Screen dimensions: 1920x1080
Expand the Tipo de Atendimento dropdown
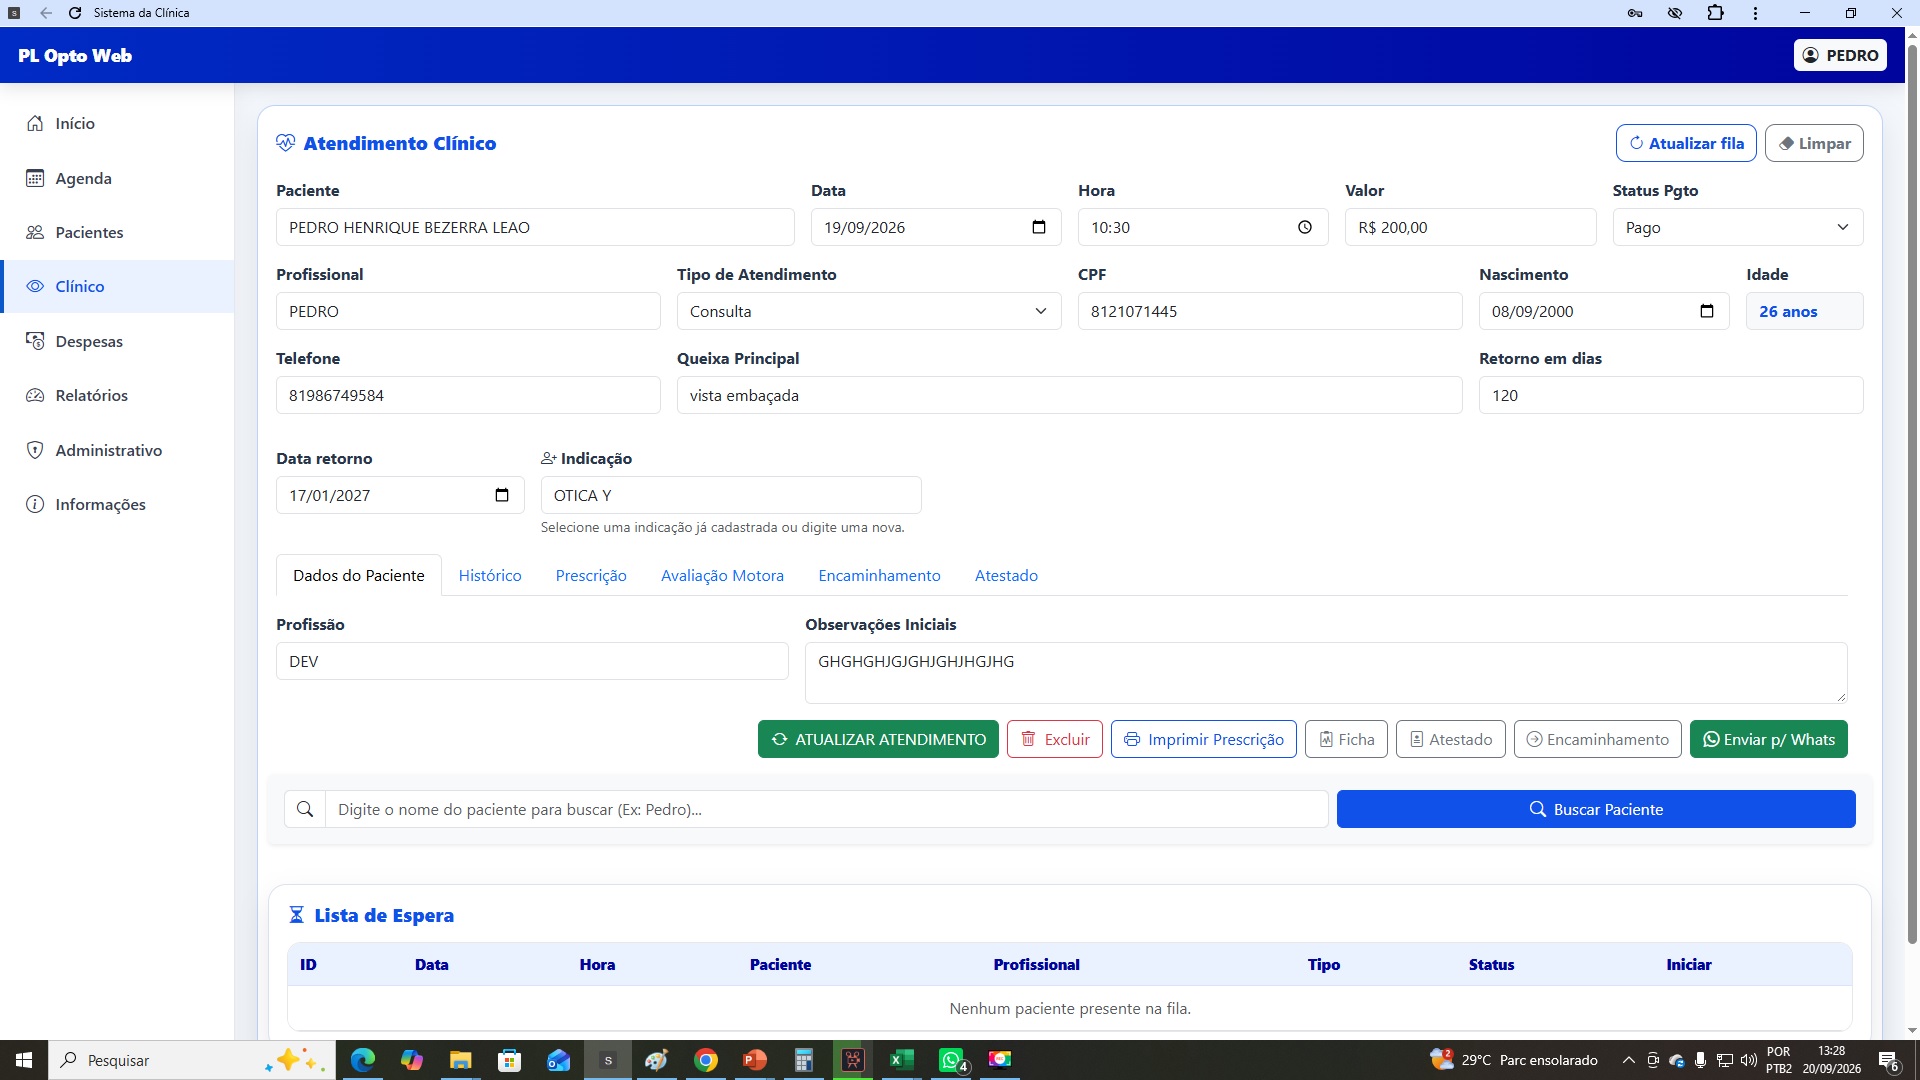(868, 311)
